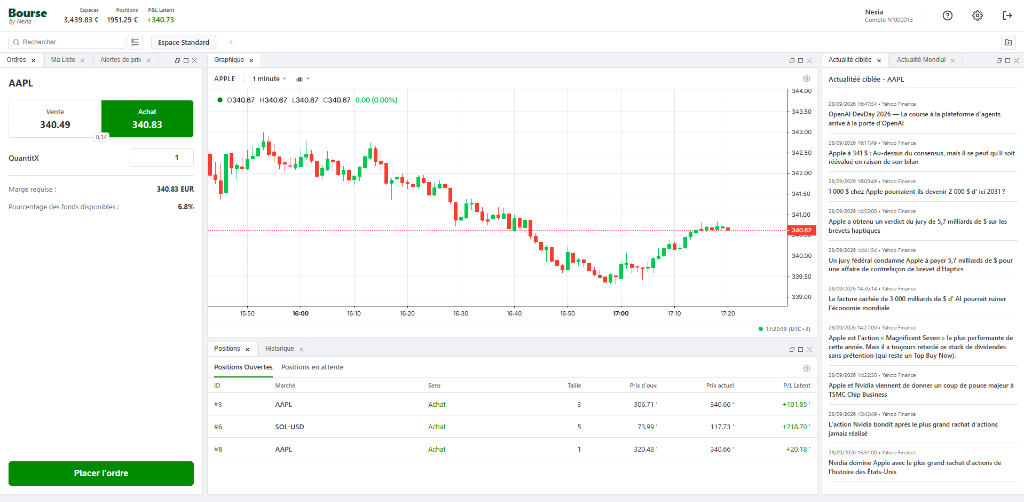
Task: Maximize the Graphique panel
Action: tap(801, 60)
